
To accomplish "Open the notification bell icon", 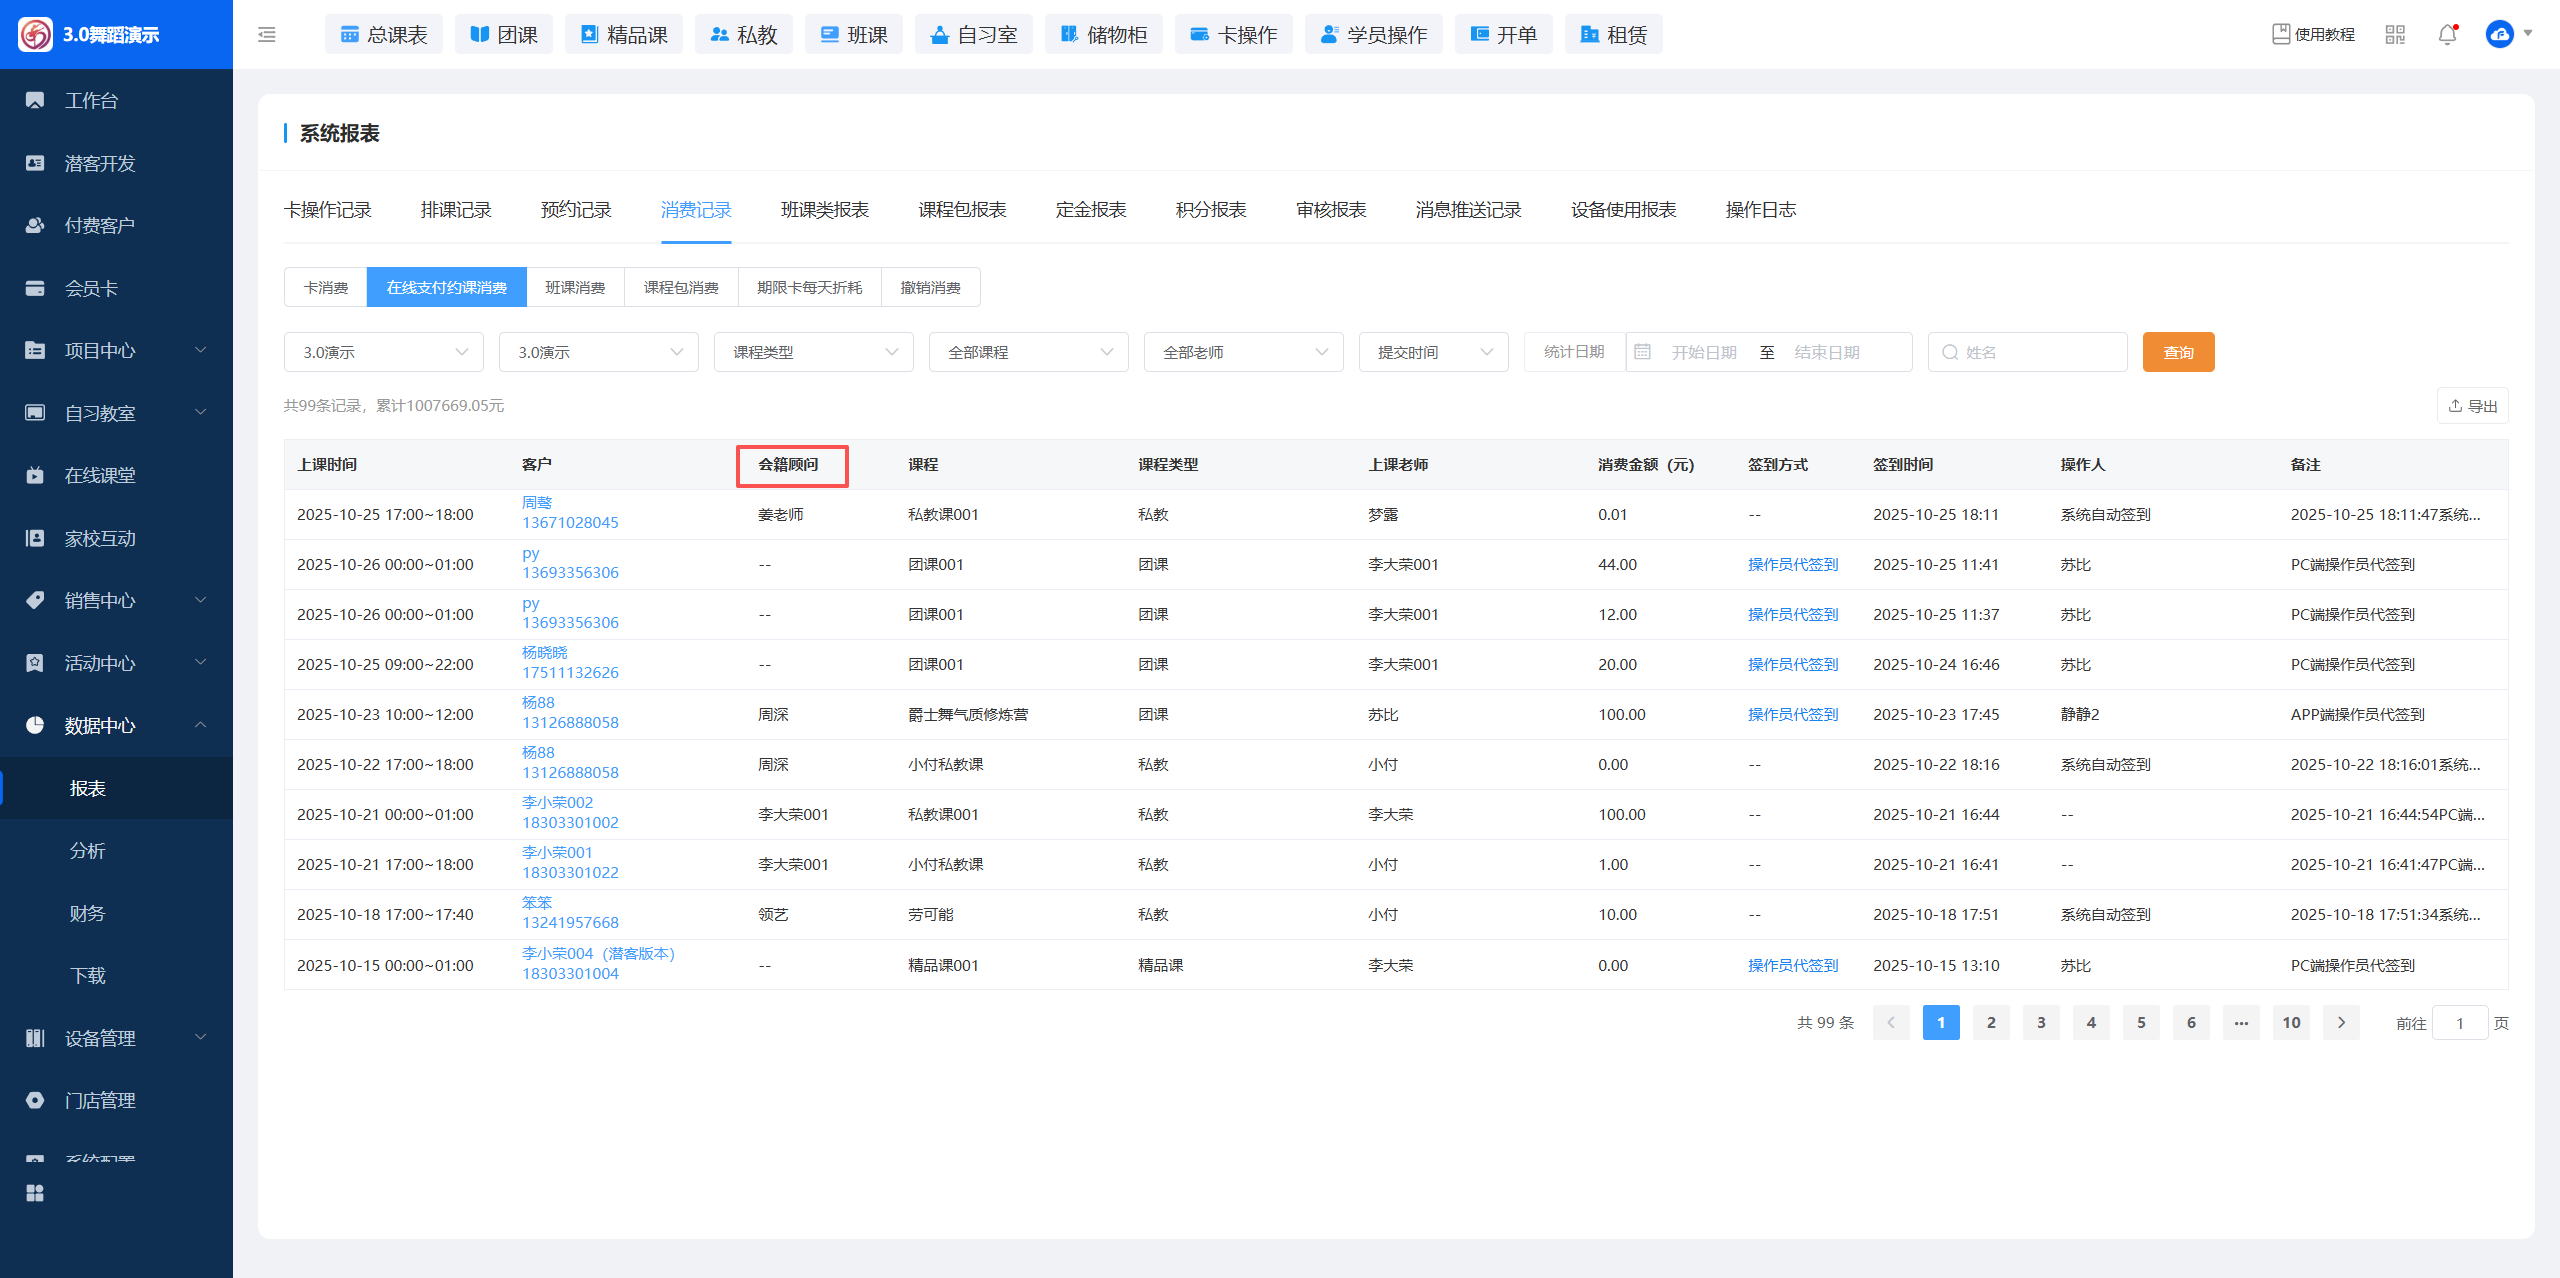I will click(2447, 35).
